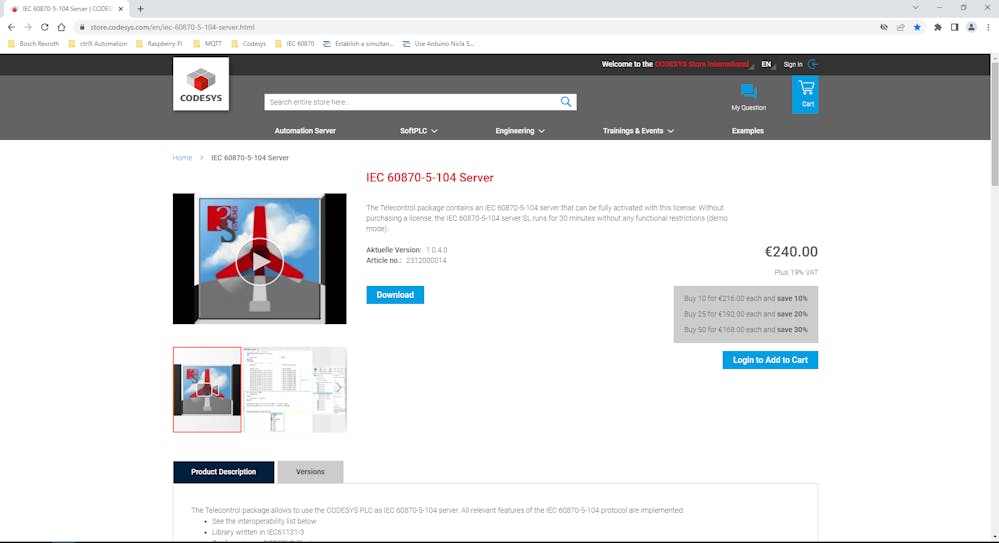999x543 pixels.
Task: Open Use Arduino Nicla S... bookmark
Action: point(438,44)
